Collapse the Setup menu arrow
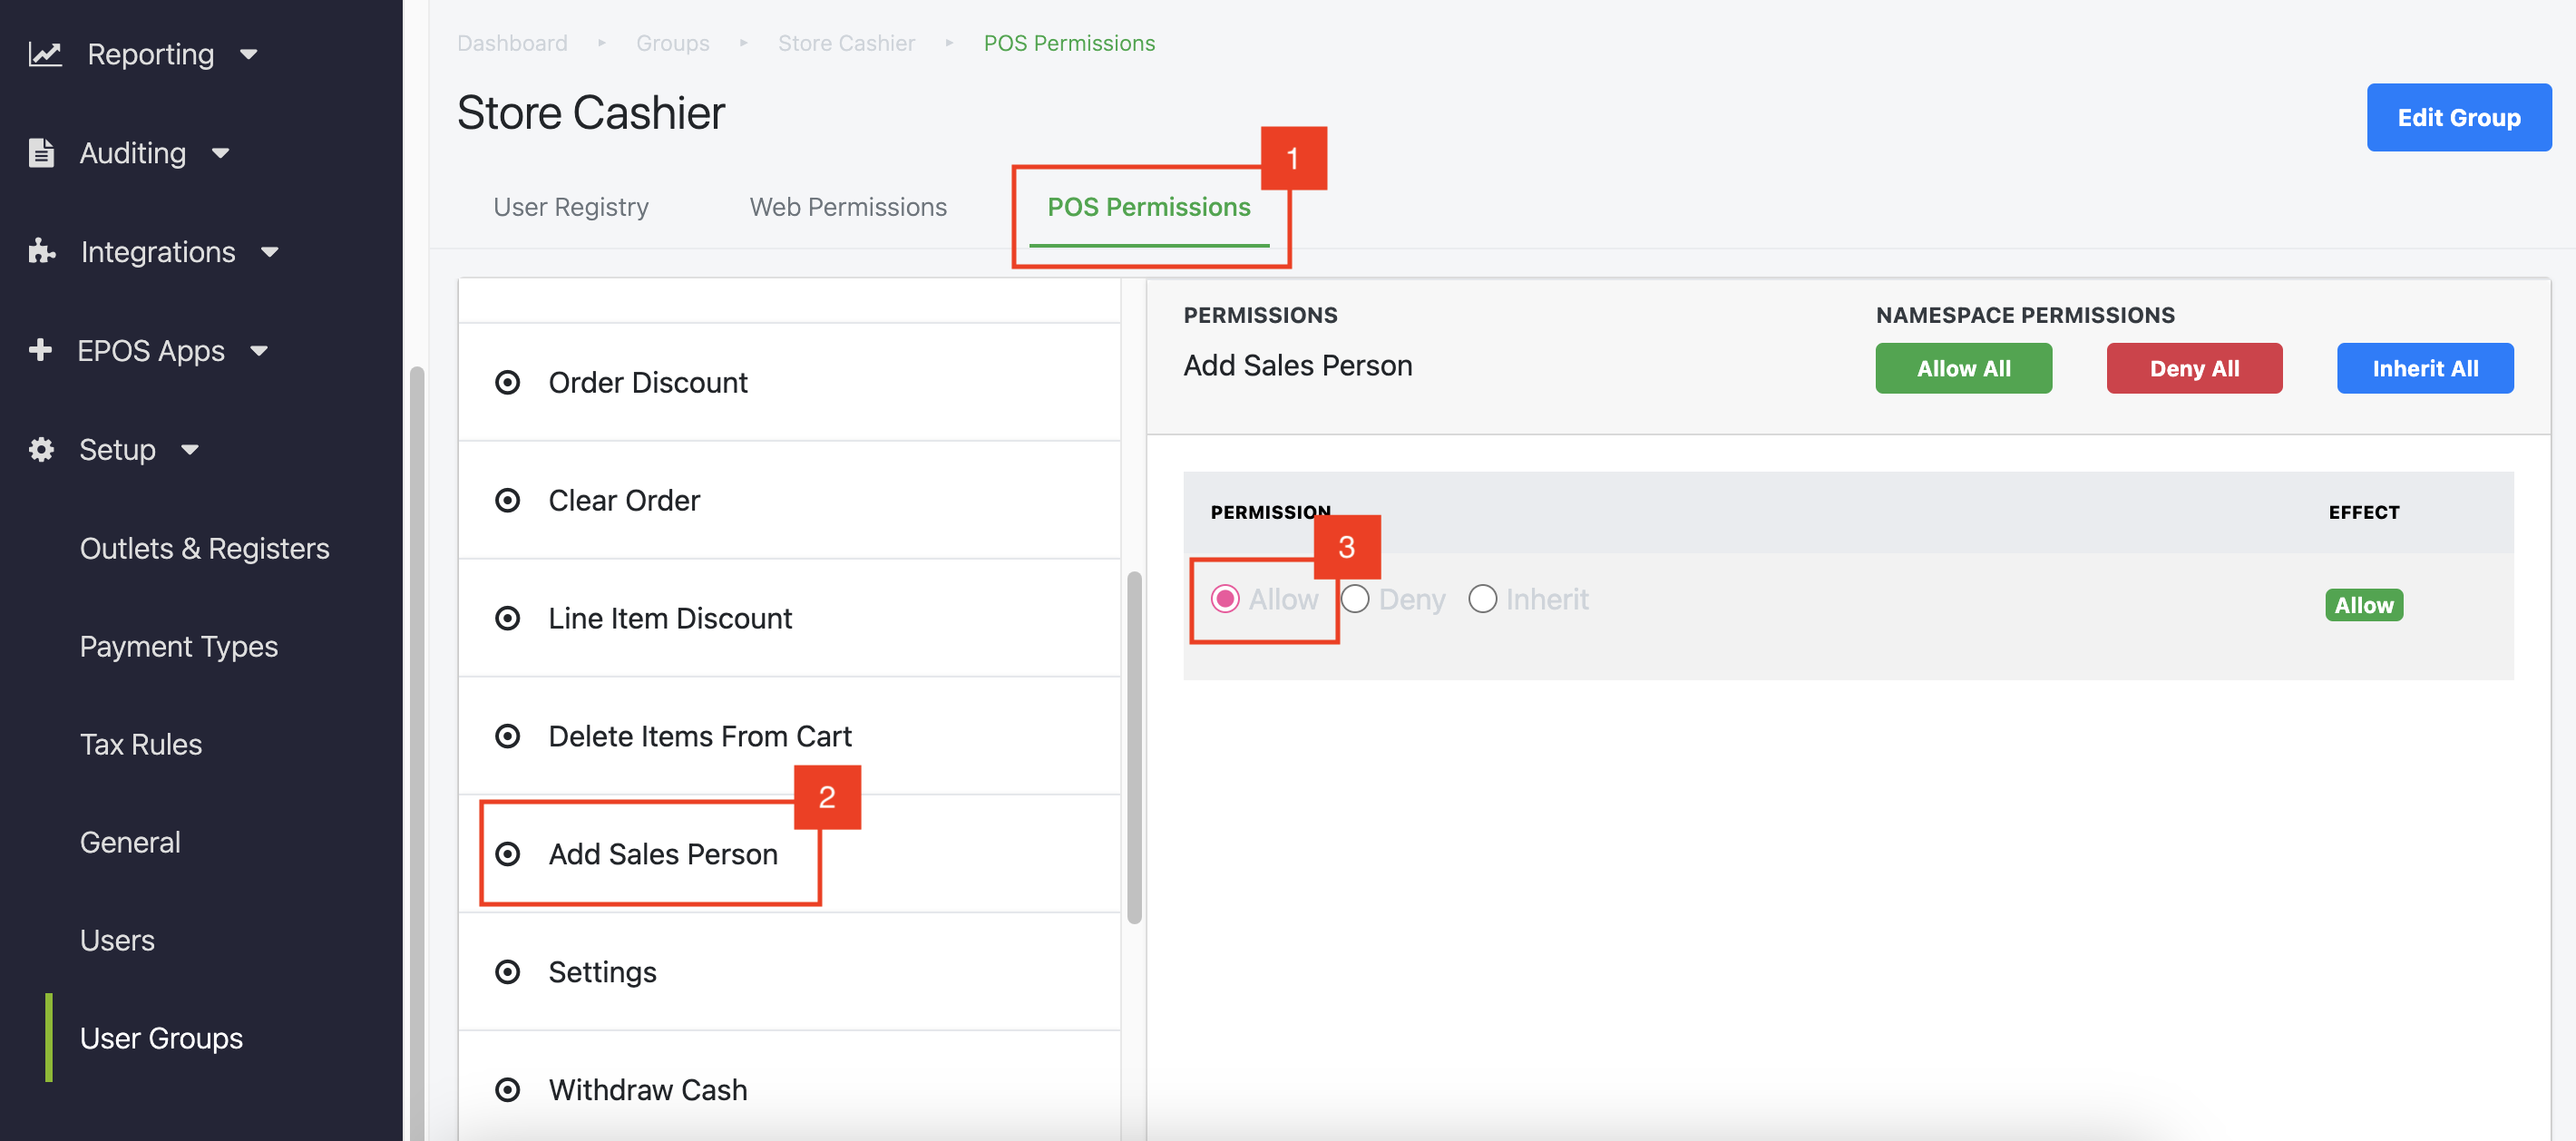The image size is (2576, 1141). click(190, 450)
